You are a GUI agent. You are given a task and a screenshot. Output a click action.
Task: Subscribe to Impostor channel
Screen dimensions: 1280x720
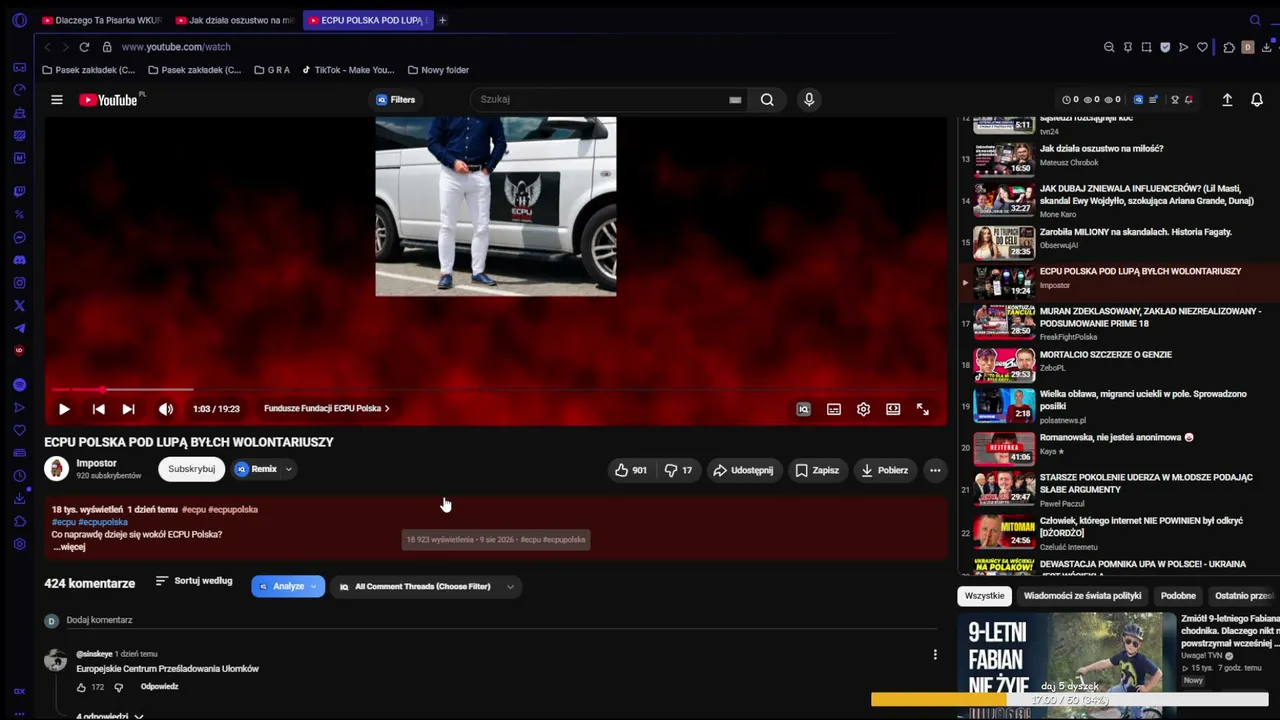coord(191,469)
